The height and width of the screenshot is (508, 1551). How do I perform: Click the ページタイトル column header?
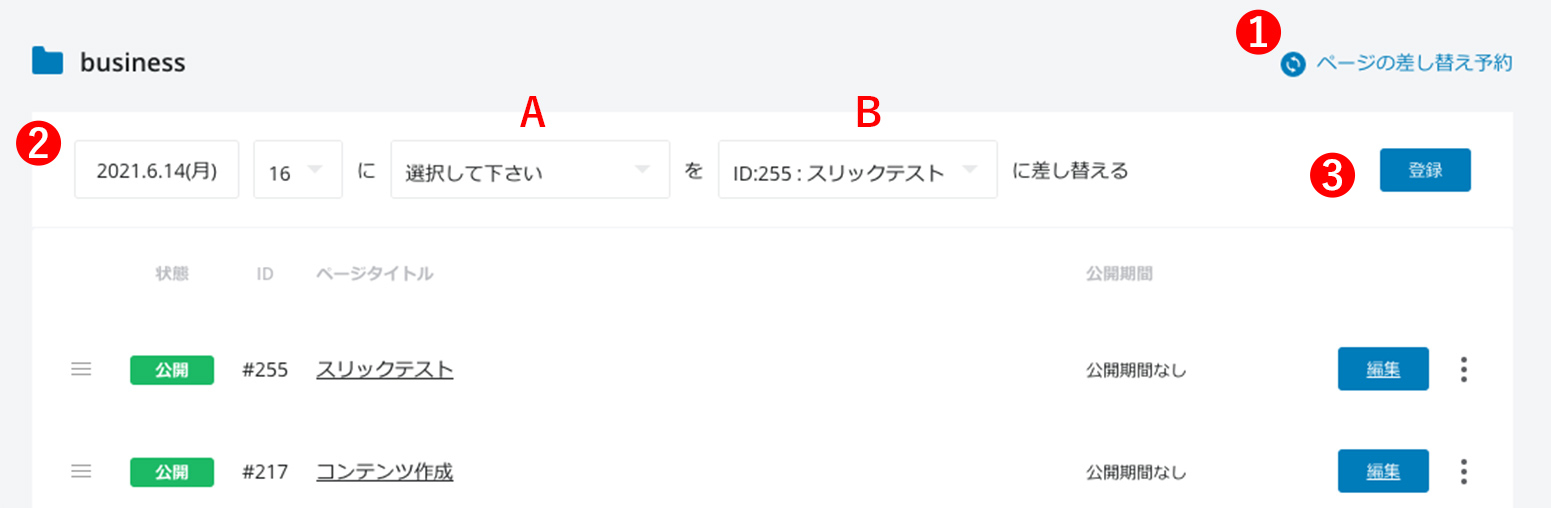pos(374,273)
